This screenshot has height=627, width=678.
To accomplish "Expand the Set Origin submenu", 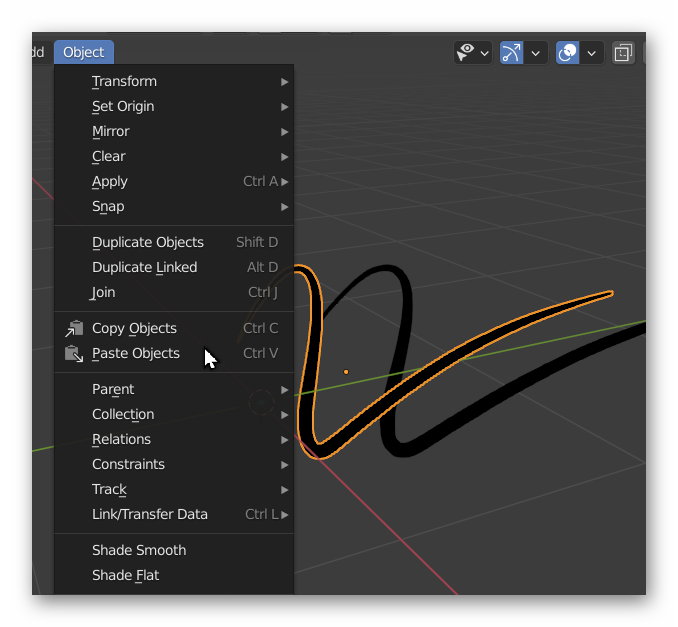I will pyautogui.click(x=174, y=106).
